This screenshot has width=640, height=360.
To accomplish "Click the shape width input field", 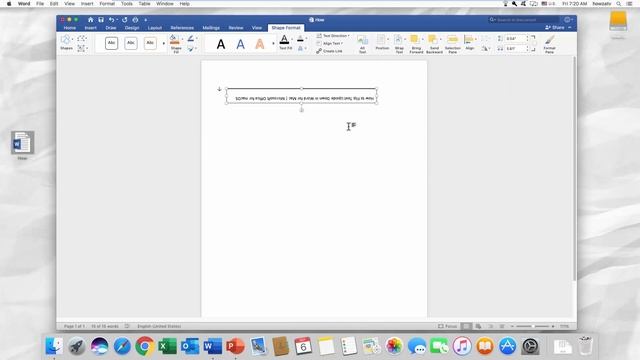I will tap(516, 49).
